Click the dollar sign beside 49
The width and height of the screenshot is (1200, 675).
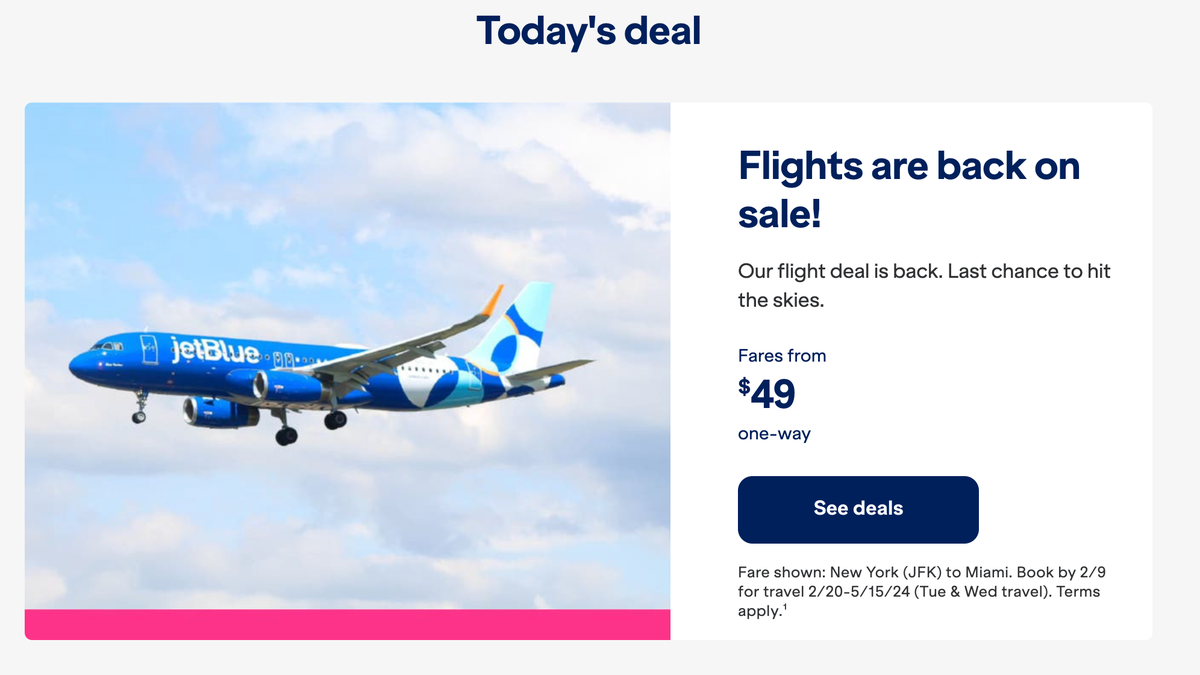(x=743, y=388)
